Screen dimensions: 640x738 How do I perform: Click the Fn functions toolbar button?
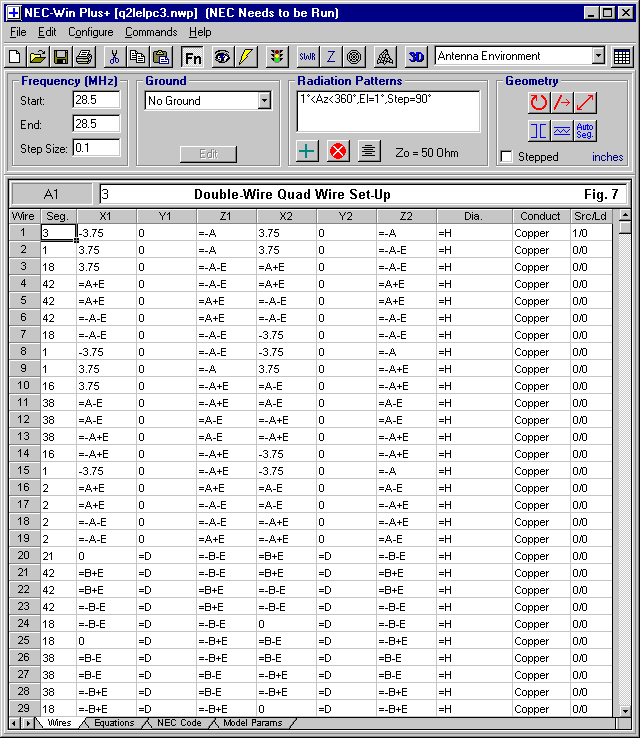pyautogui.click(x=193, y=57)
